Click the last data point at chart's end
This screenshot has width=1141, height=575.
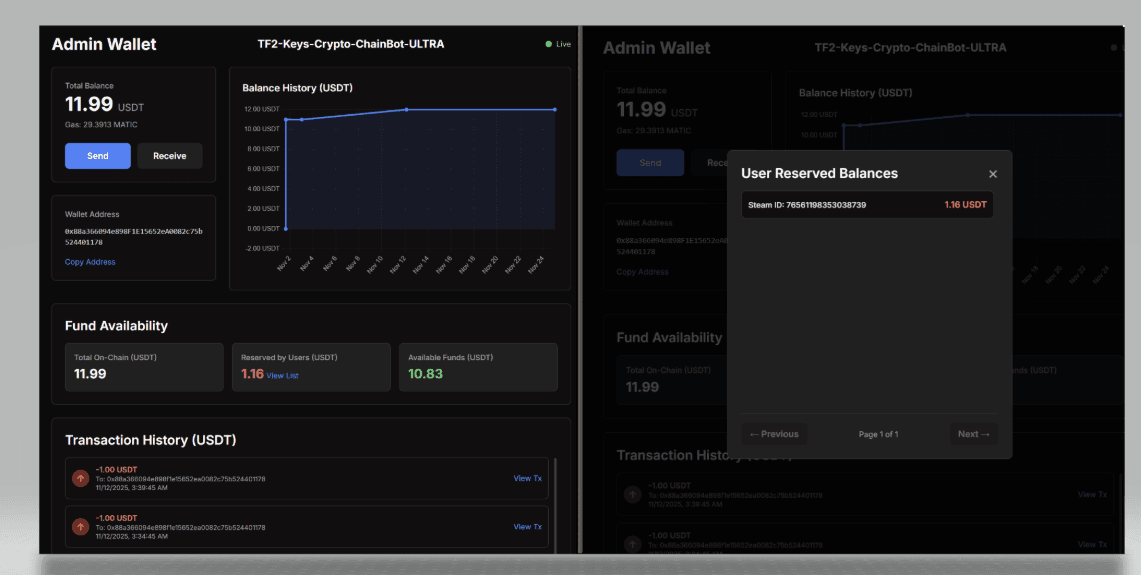554,109
